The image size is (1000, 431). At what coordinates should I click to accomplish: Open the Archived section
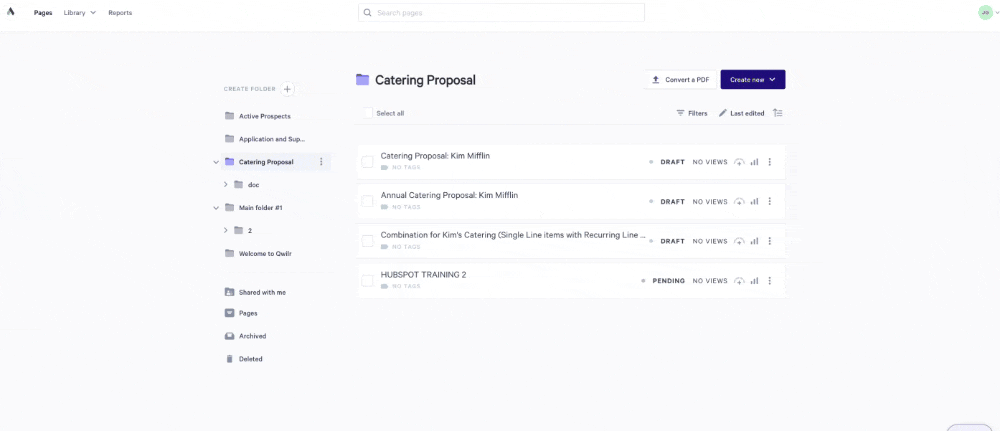point(246,336)
